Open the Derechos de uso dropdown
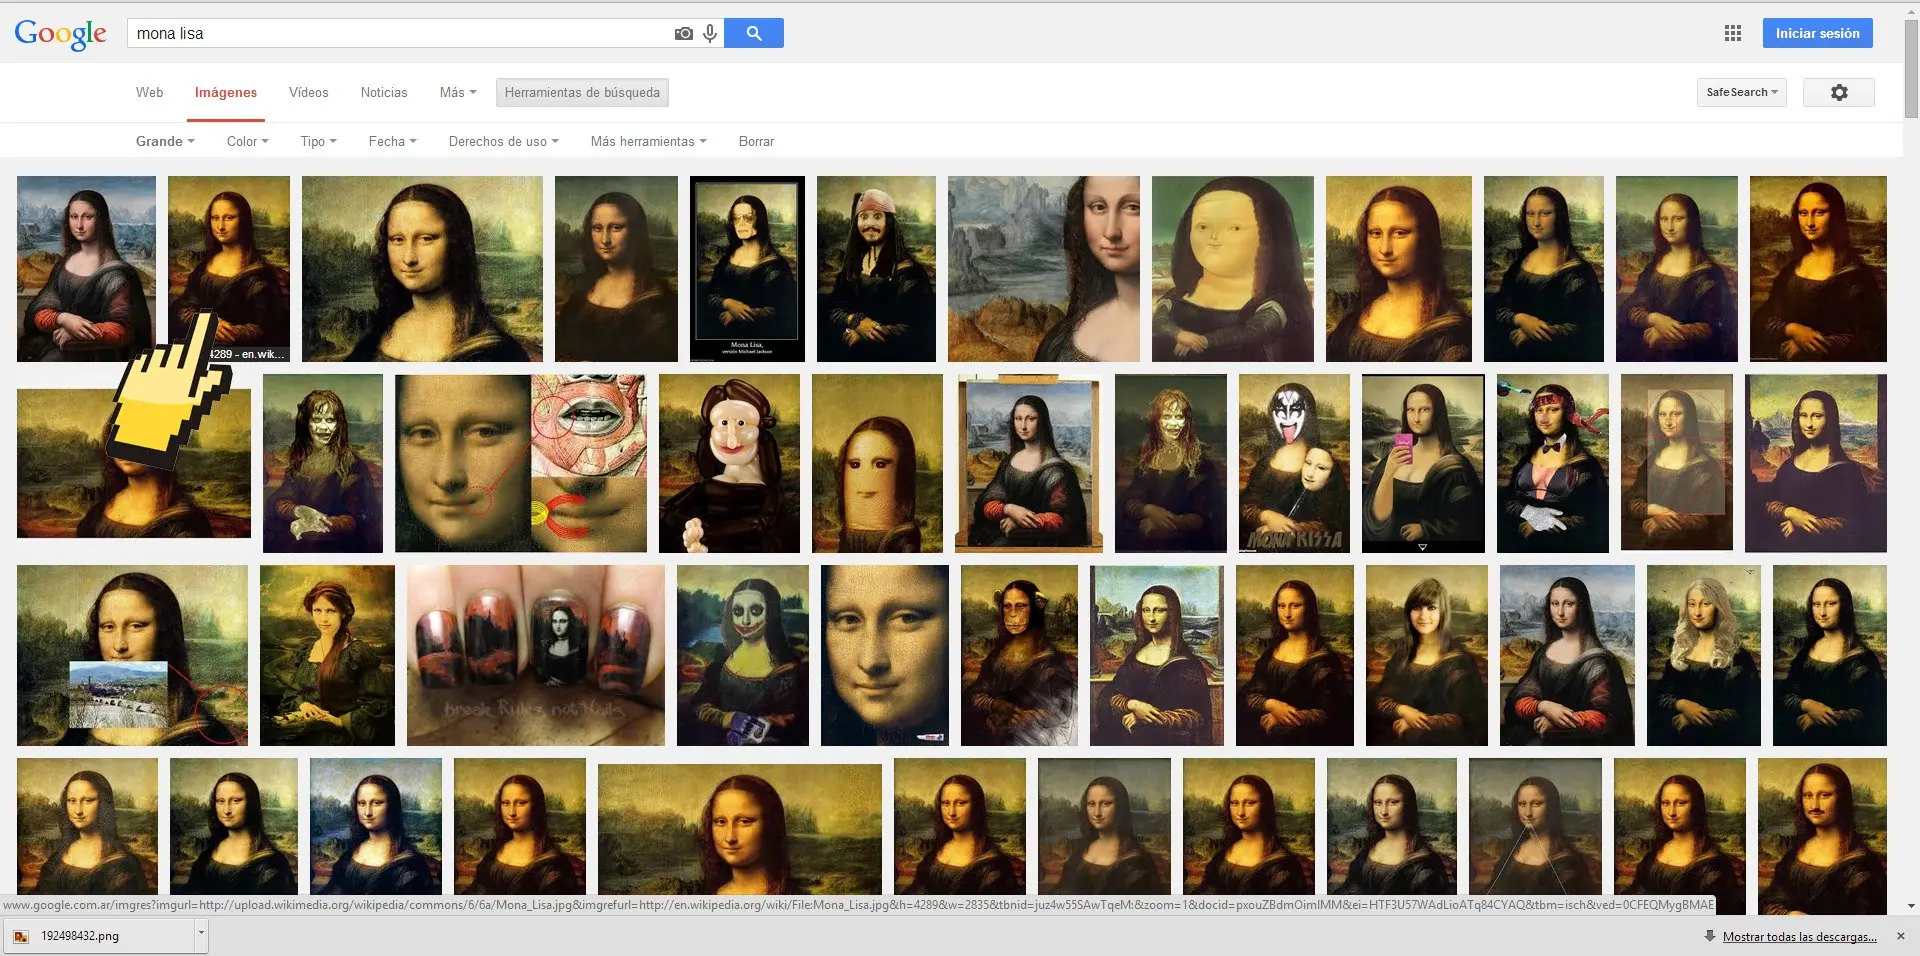Image resolution: width=1920 pixels, height=956 pixels. 503,141
